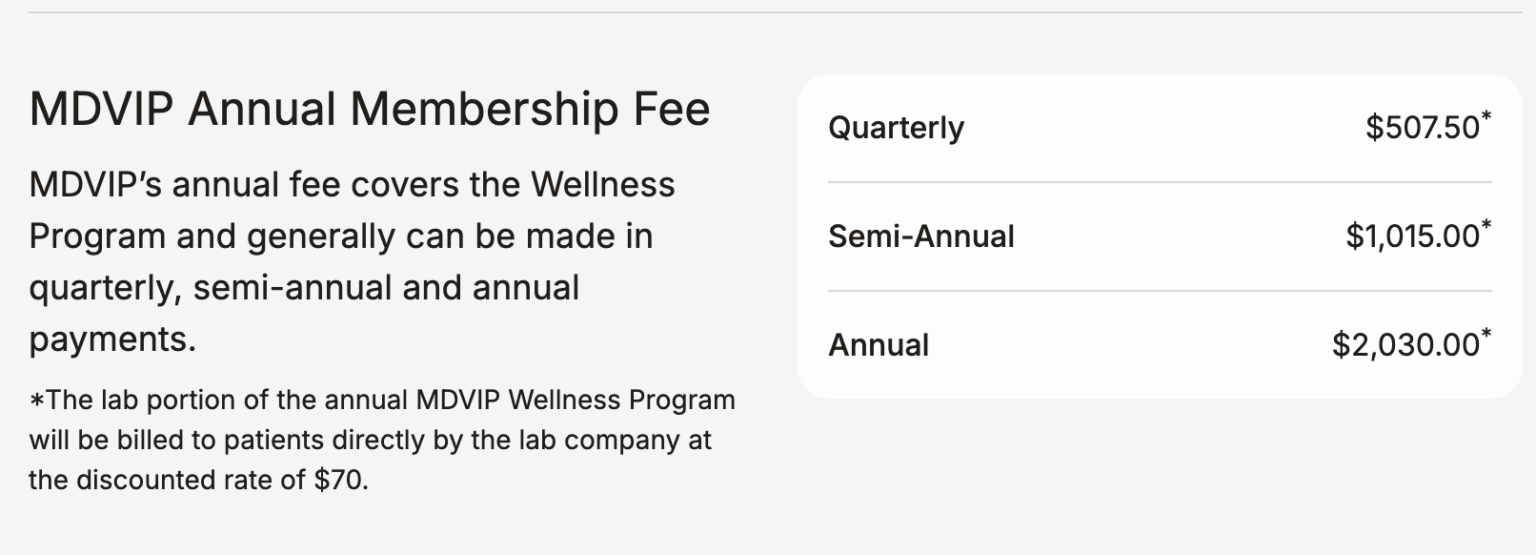Click the $2,030.00 annual price
1536x555 pixels.
pos(1404,345)
